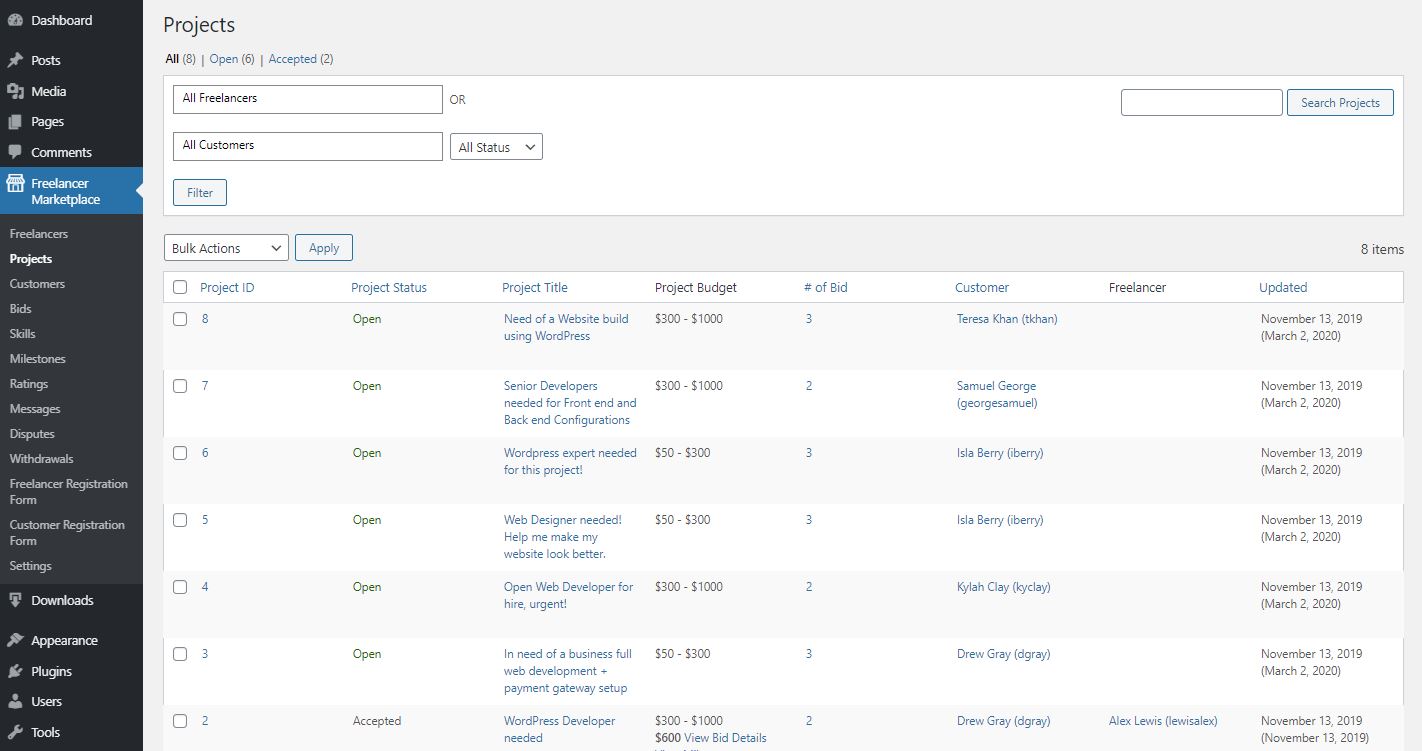Screen dimensions: 1422x751
Task: Open the Withdrawals submenu item
Action: coord(41,459)
